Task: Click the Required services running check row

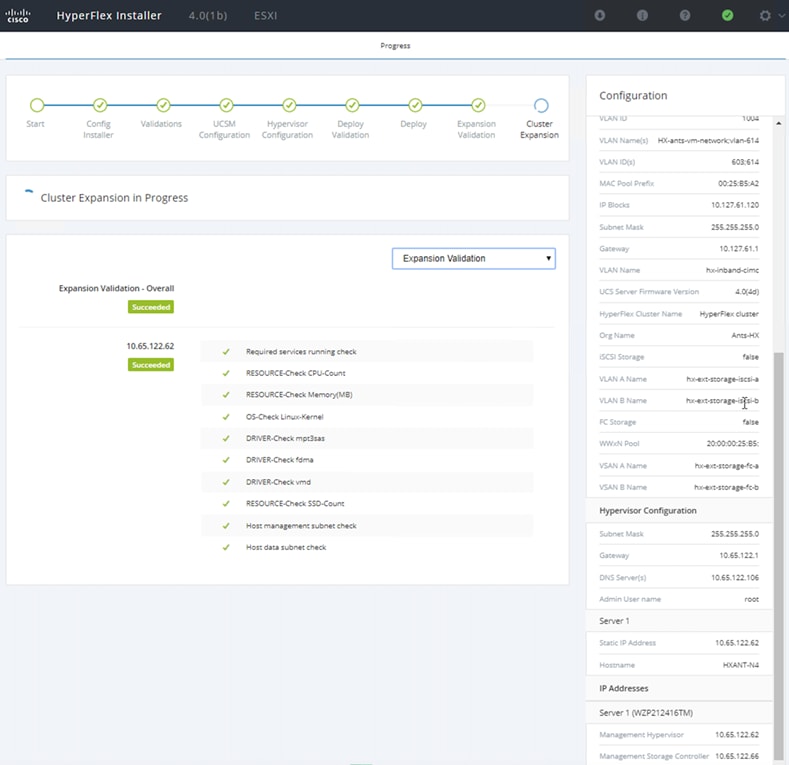Action: (367, 352)
